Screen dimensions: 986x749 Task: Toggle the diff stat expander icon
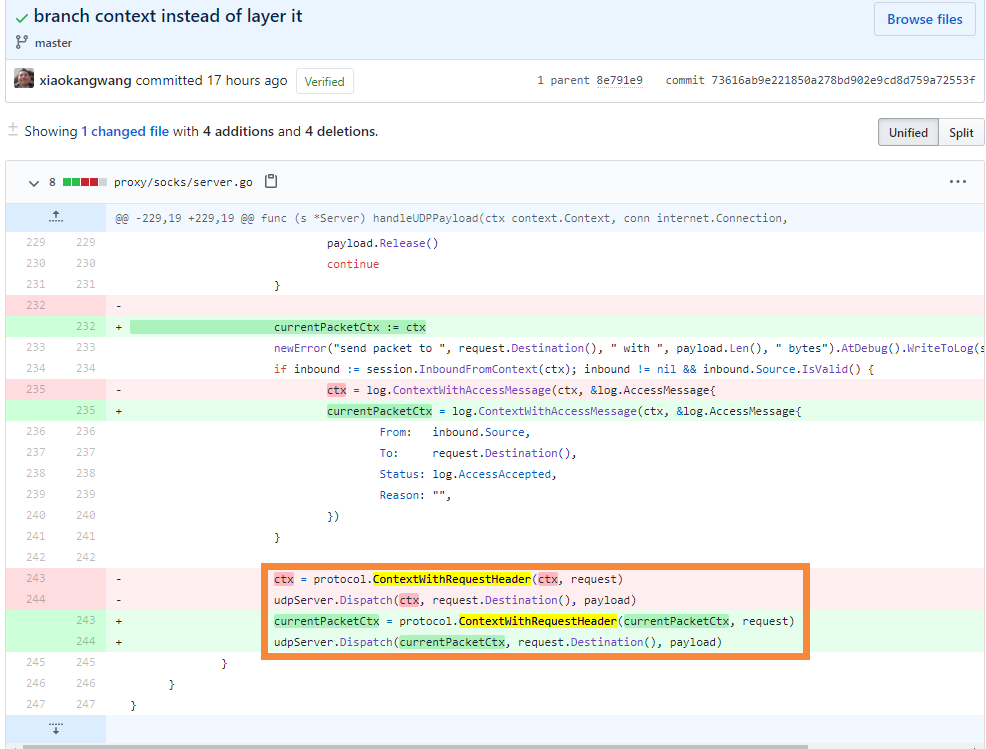13,130
